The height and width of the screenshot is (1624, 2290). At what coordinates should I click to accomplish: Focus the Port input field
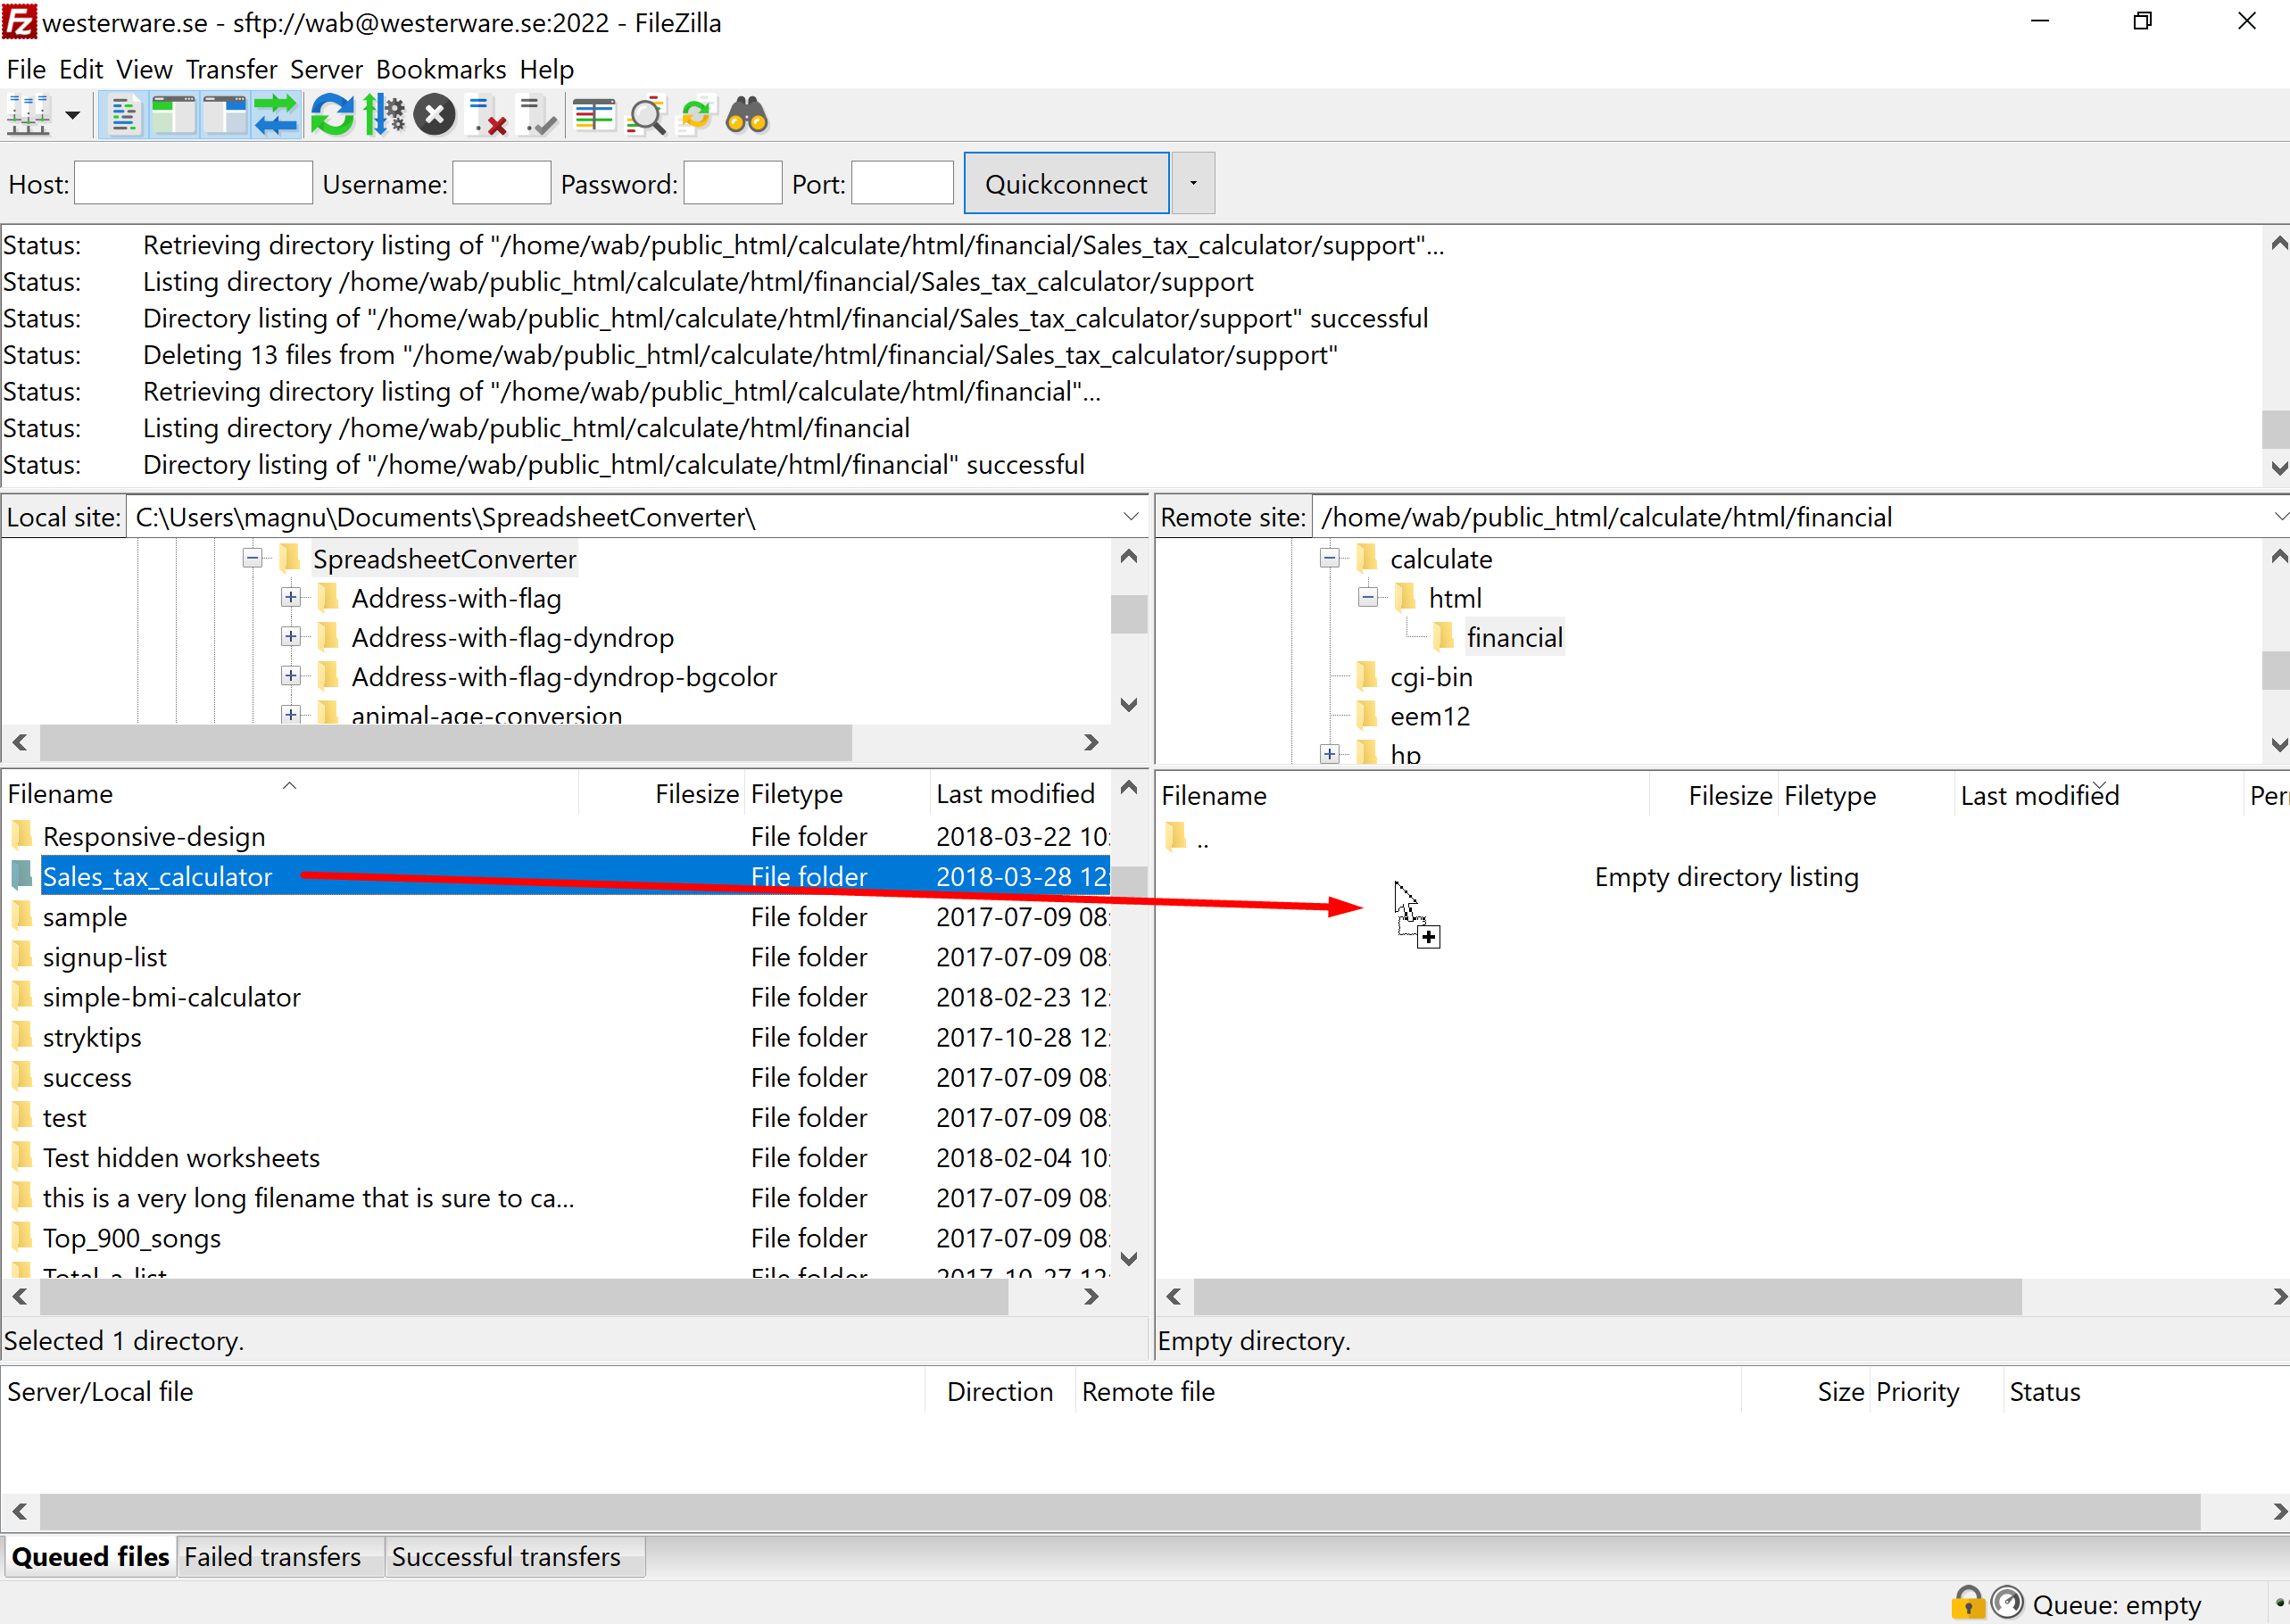(x=902, y=183)
